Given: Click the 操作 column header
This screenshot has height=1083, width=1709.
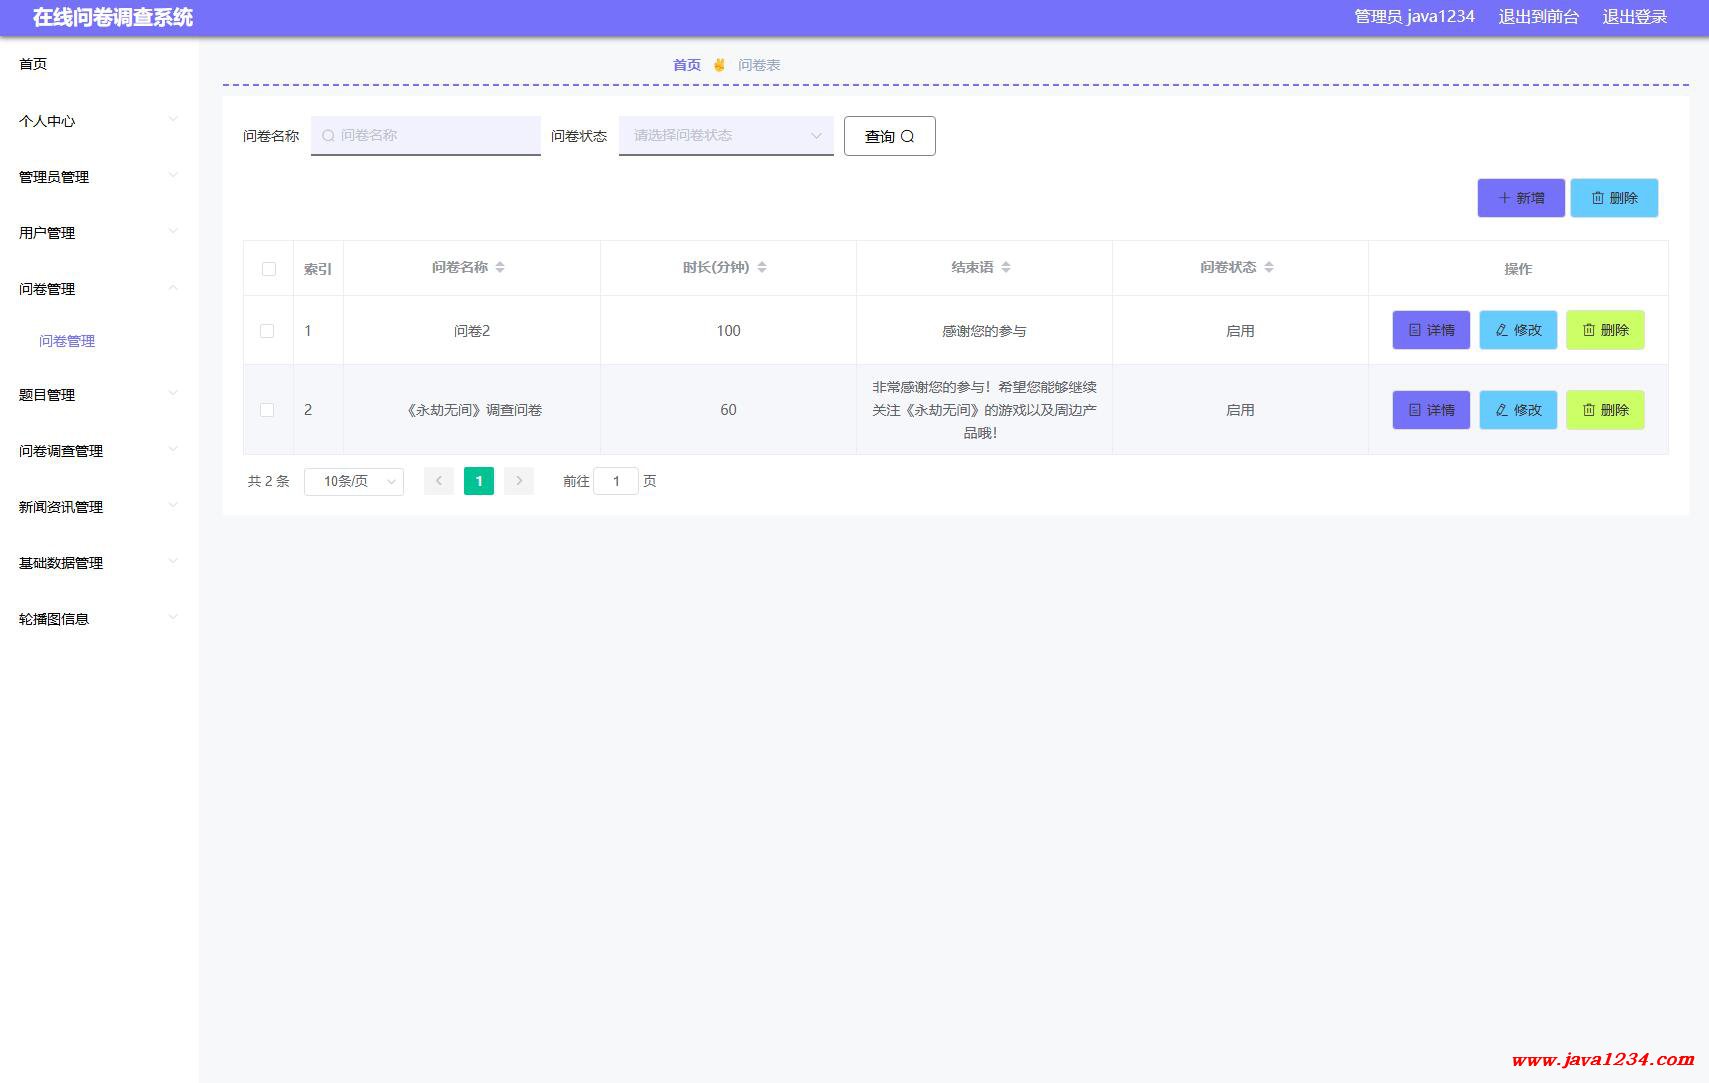Looking at the screenshot, I should [1518, 269].
